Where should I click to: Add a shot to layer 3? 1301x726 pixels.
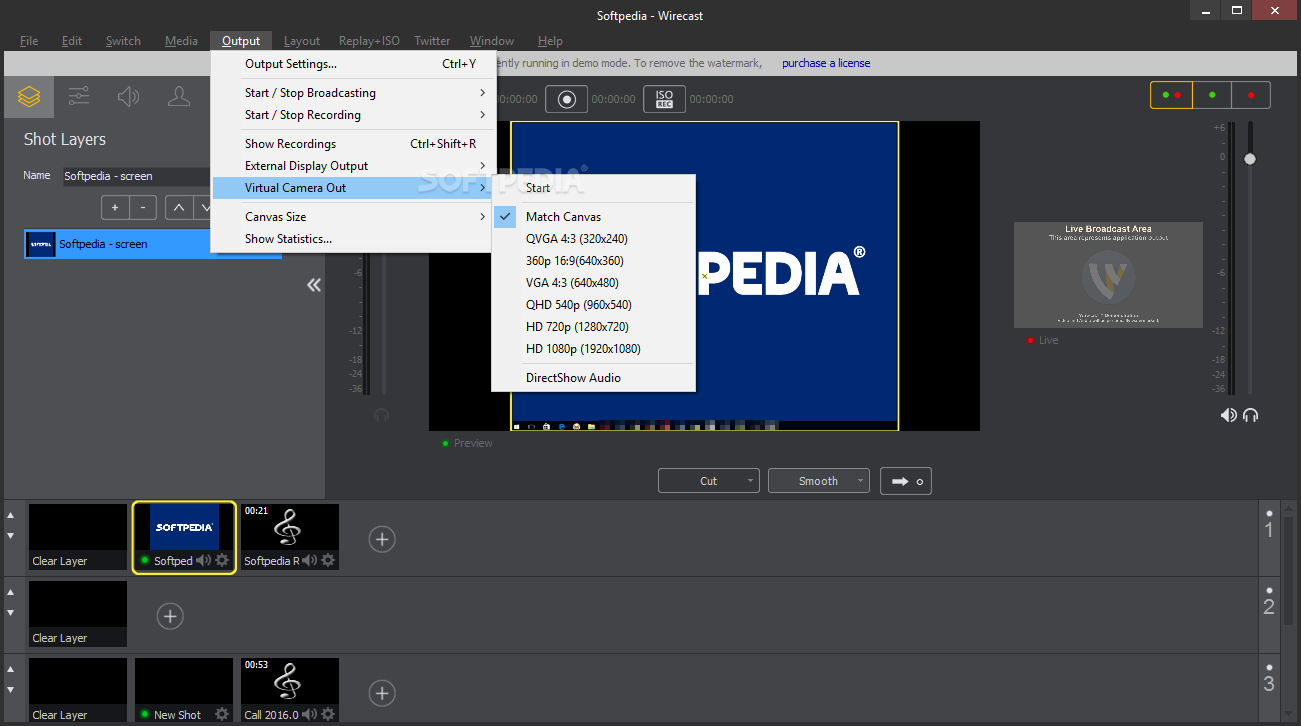pyautogui.click(x=382, y=693)
